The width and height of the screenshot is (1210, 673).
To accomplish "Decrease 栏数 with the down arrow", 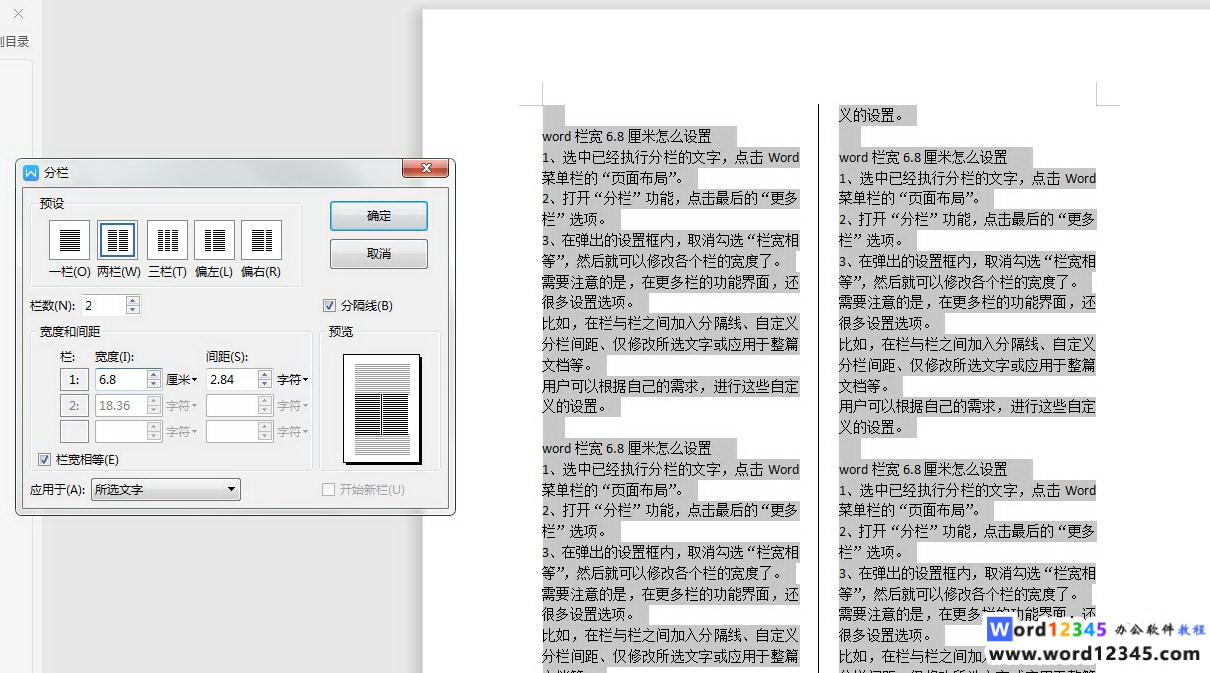I will (x=134, y=311).
